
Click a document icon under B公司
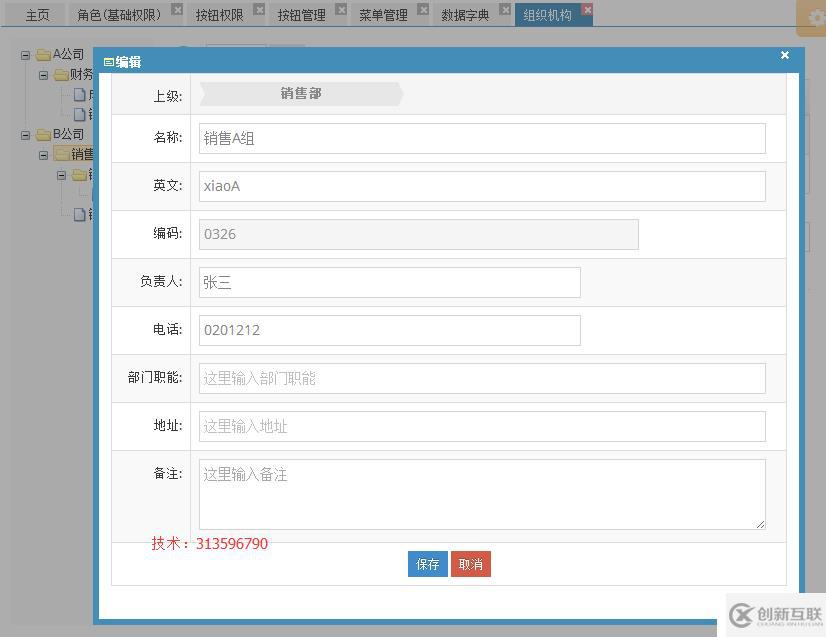[78, 214]
